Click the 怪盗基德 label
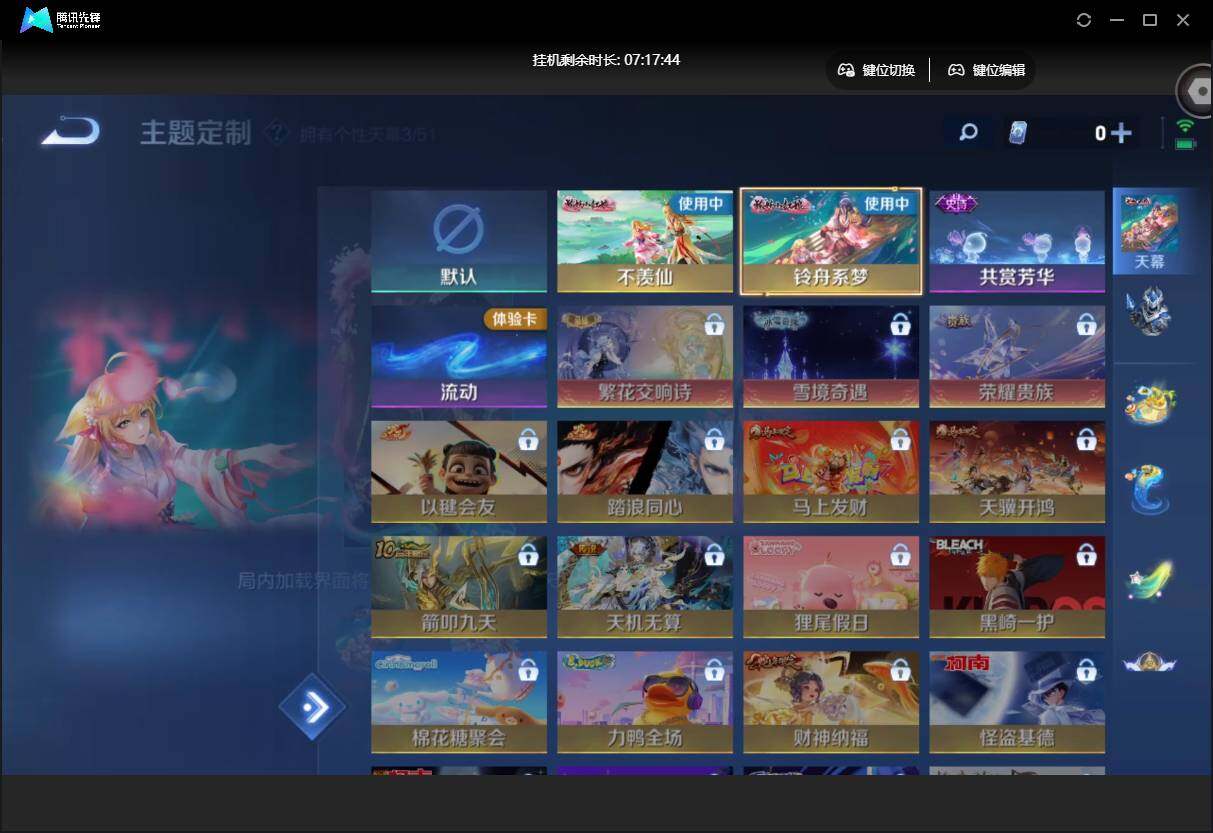The image size is (1213, 833). click(x=1017, y=739)
